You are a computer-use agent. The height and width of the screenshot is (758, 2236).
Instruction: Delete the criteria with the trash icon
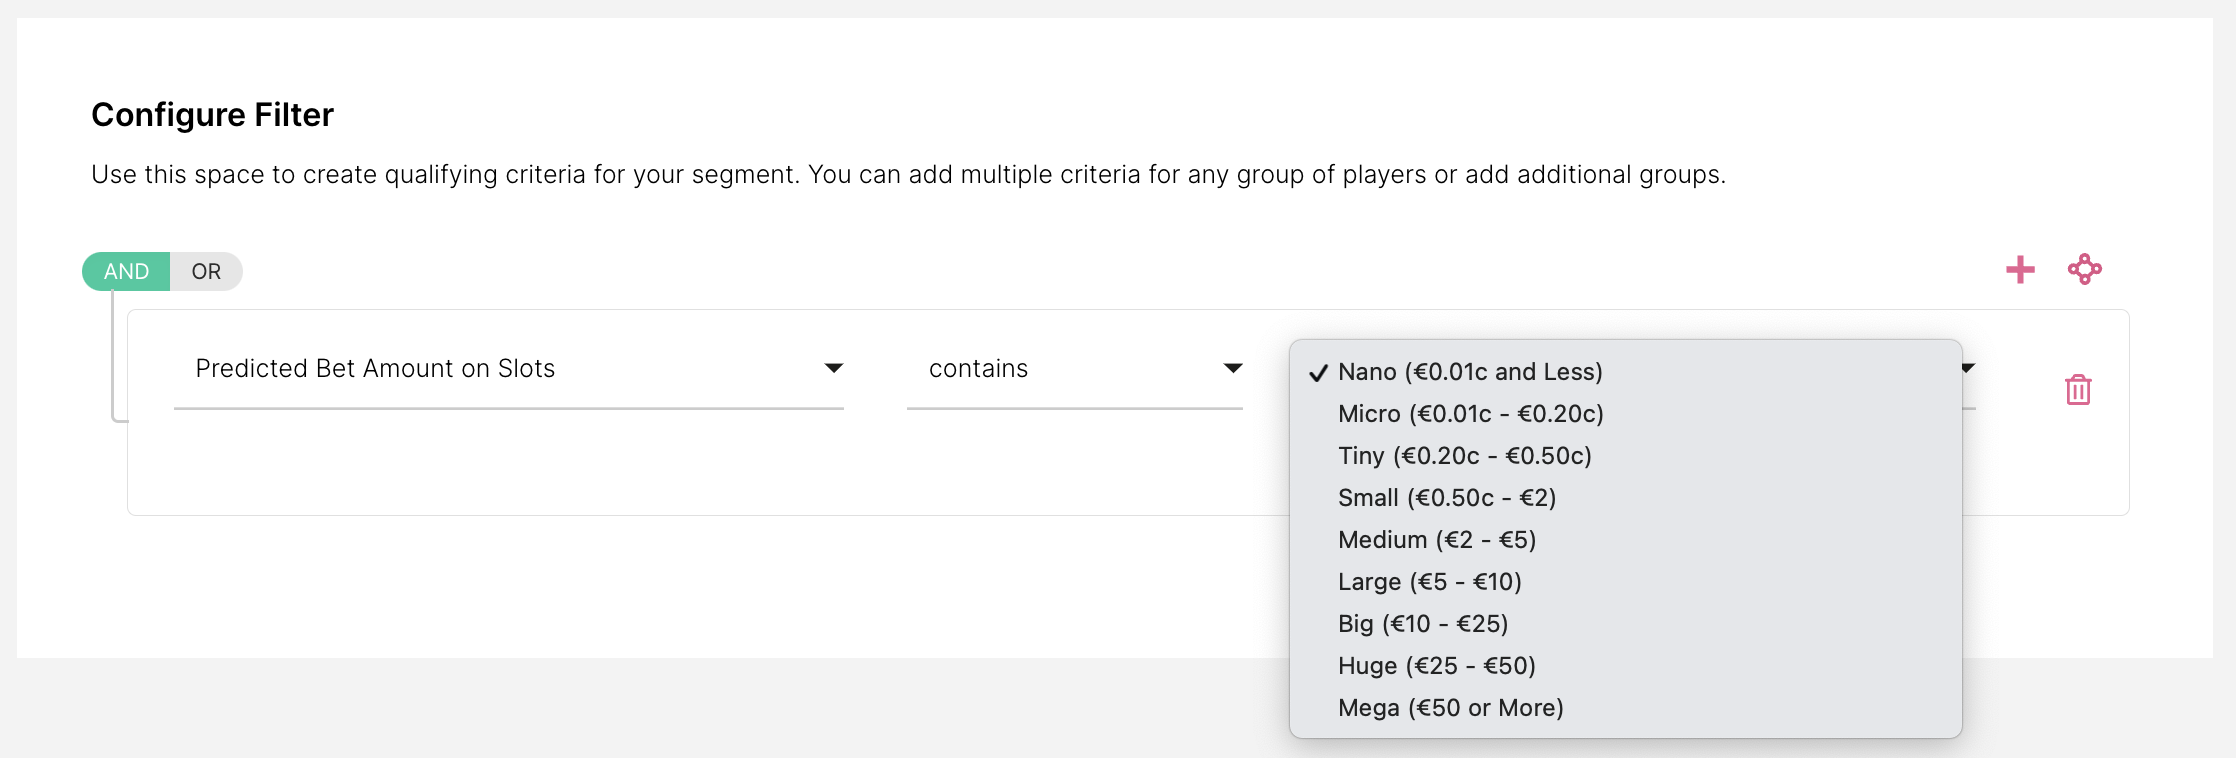coord(2078,389)
